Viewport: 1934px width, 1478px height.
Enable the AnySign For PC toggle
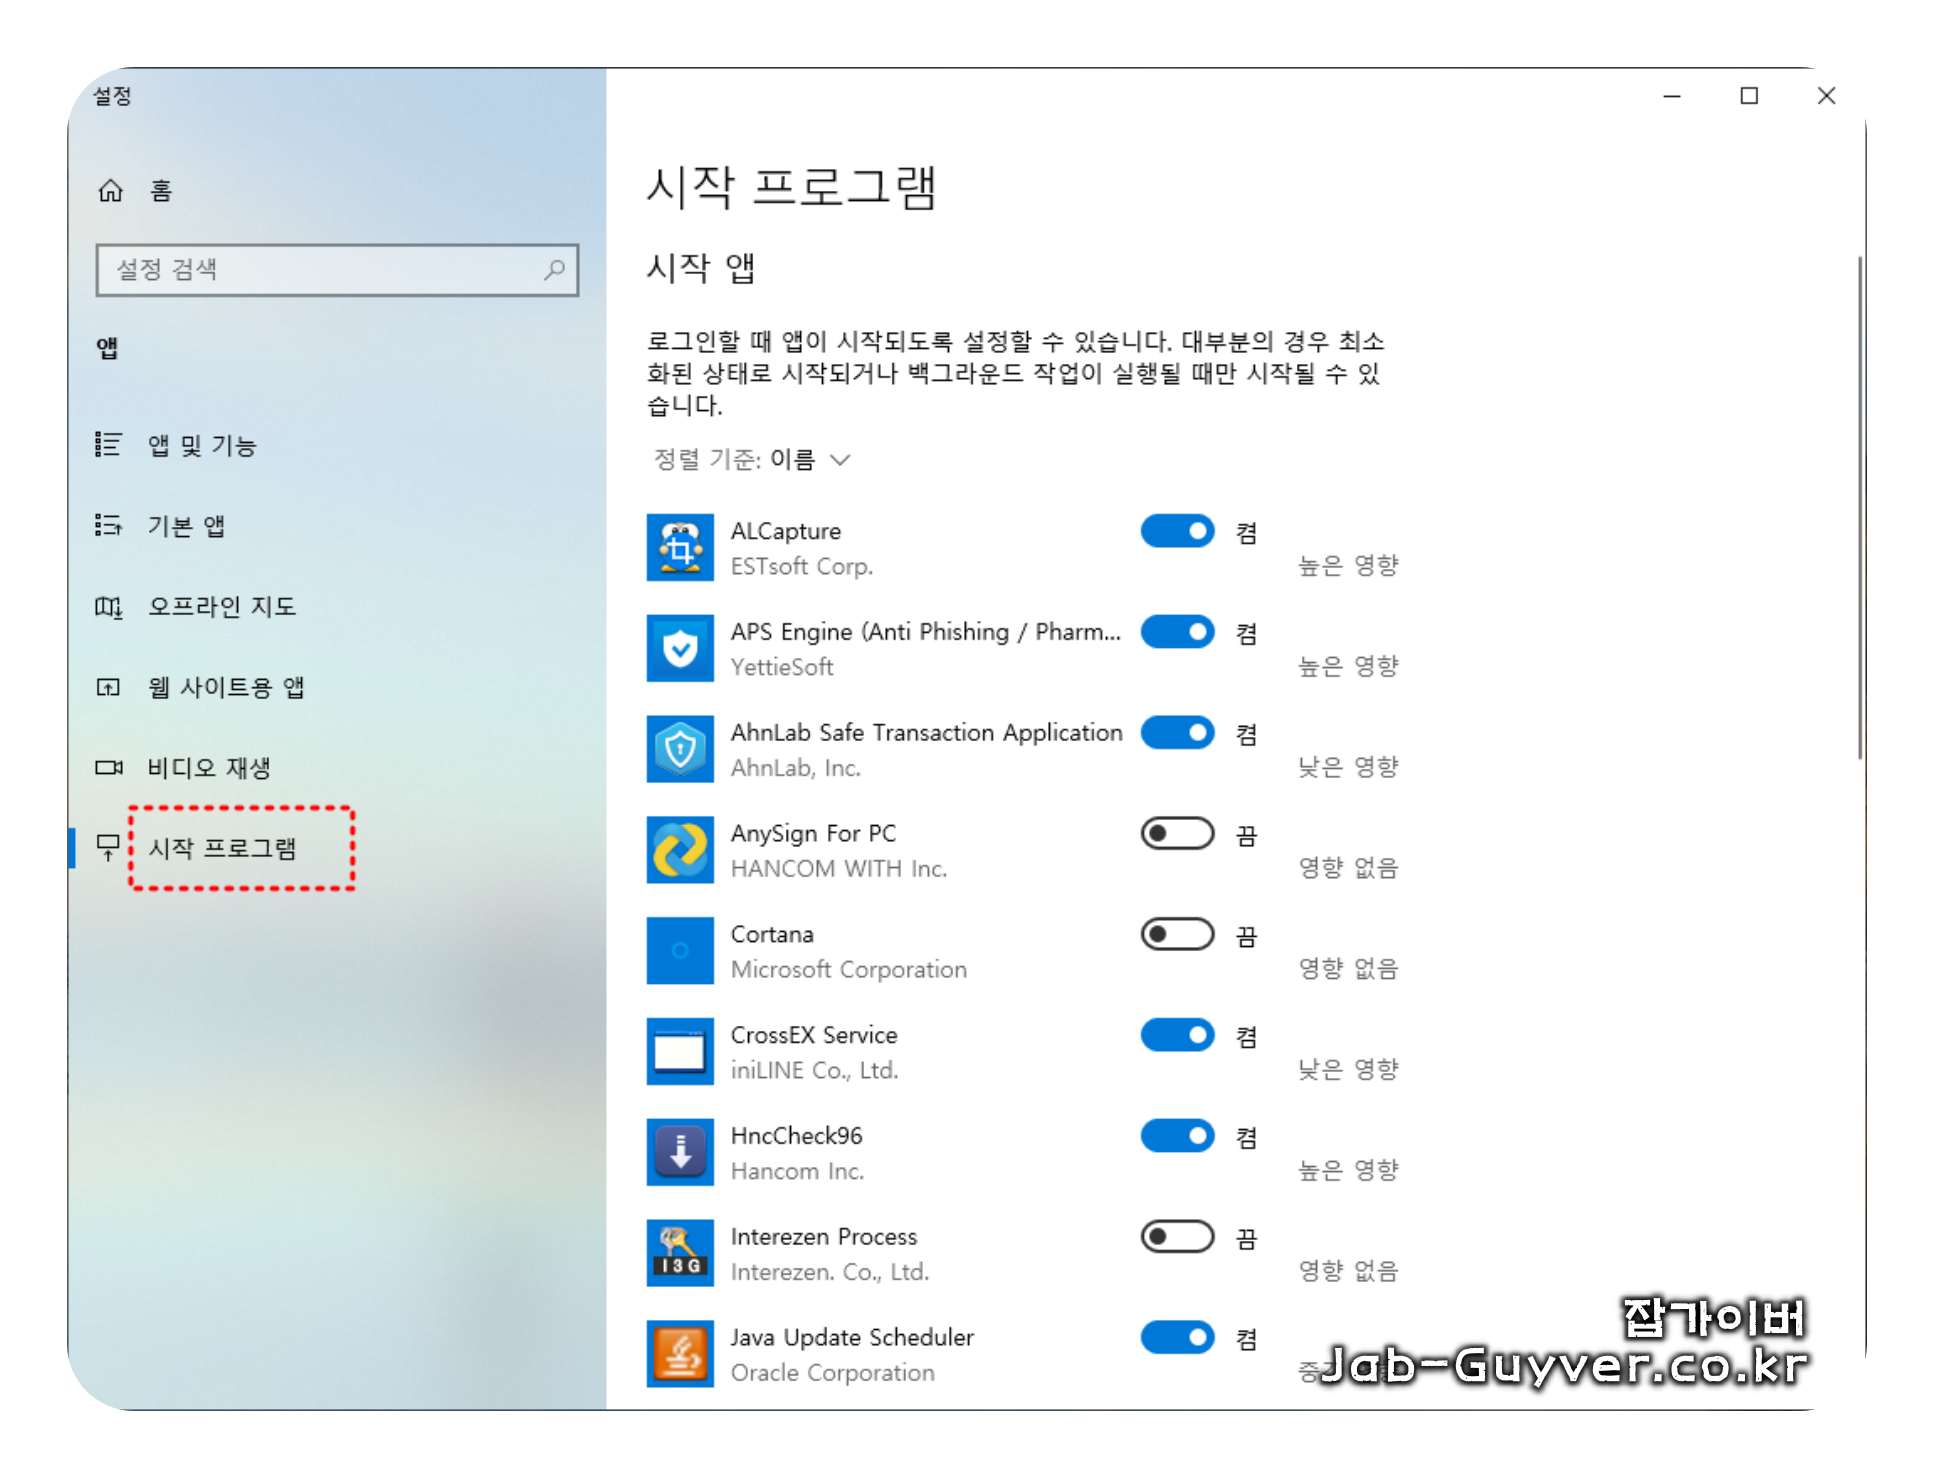[x=1177, y=834]
